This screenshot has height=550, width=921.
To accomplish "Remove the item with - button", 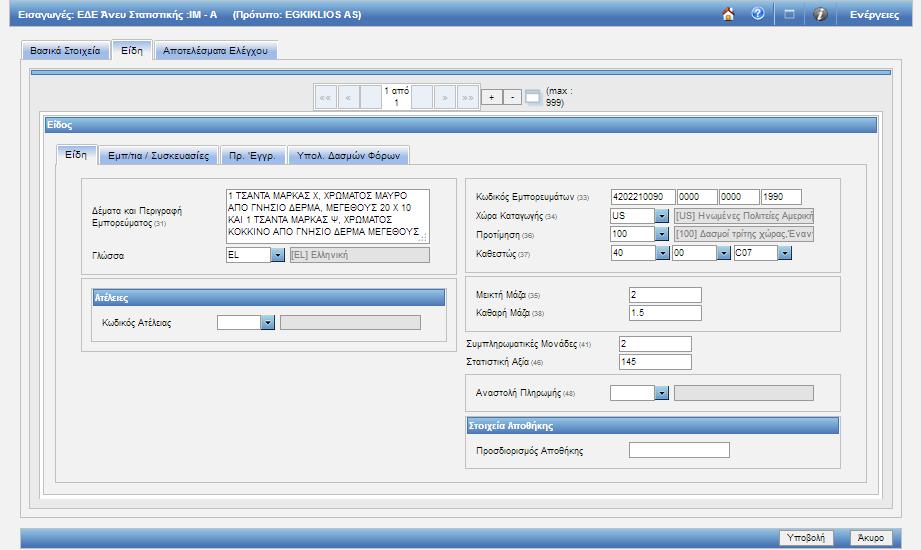I will [512, 97].
